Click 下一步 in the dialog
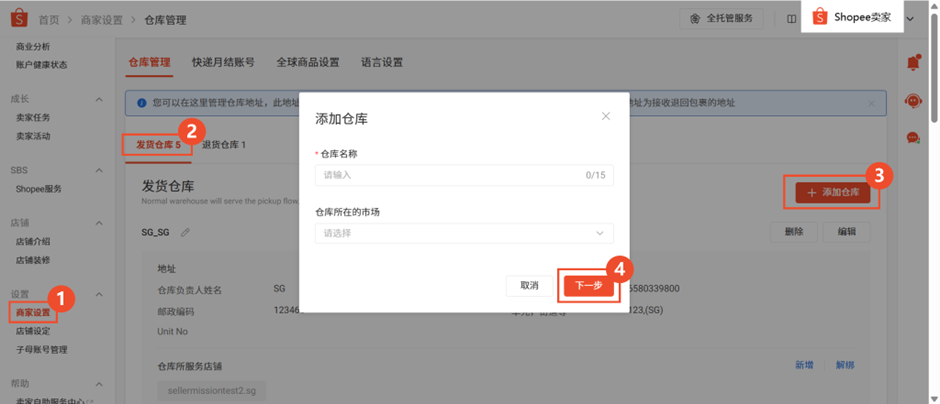The height and width of the screenshot is (404, 940). [x=589, y=286]
